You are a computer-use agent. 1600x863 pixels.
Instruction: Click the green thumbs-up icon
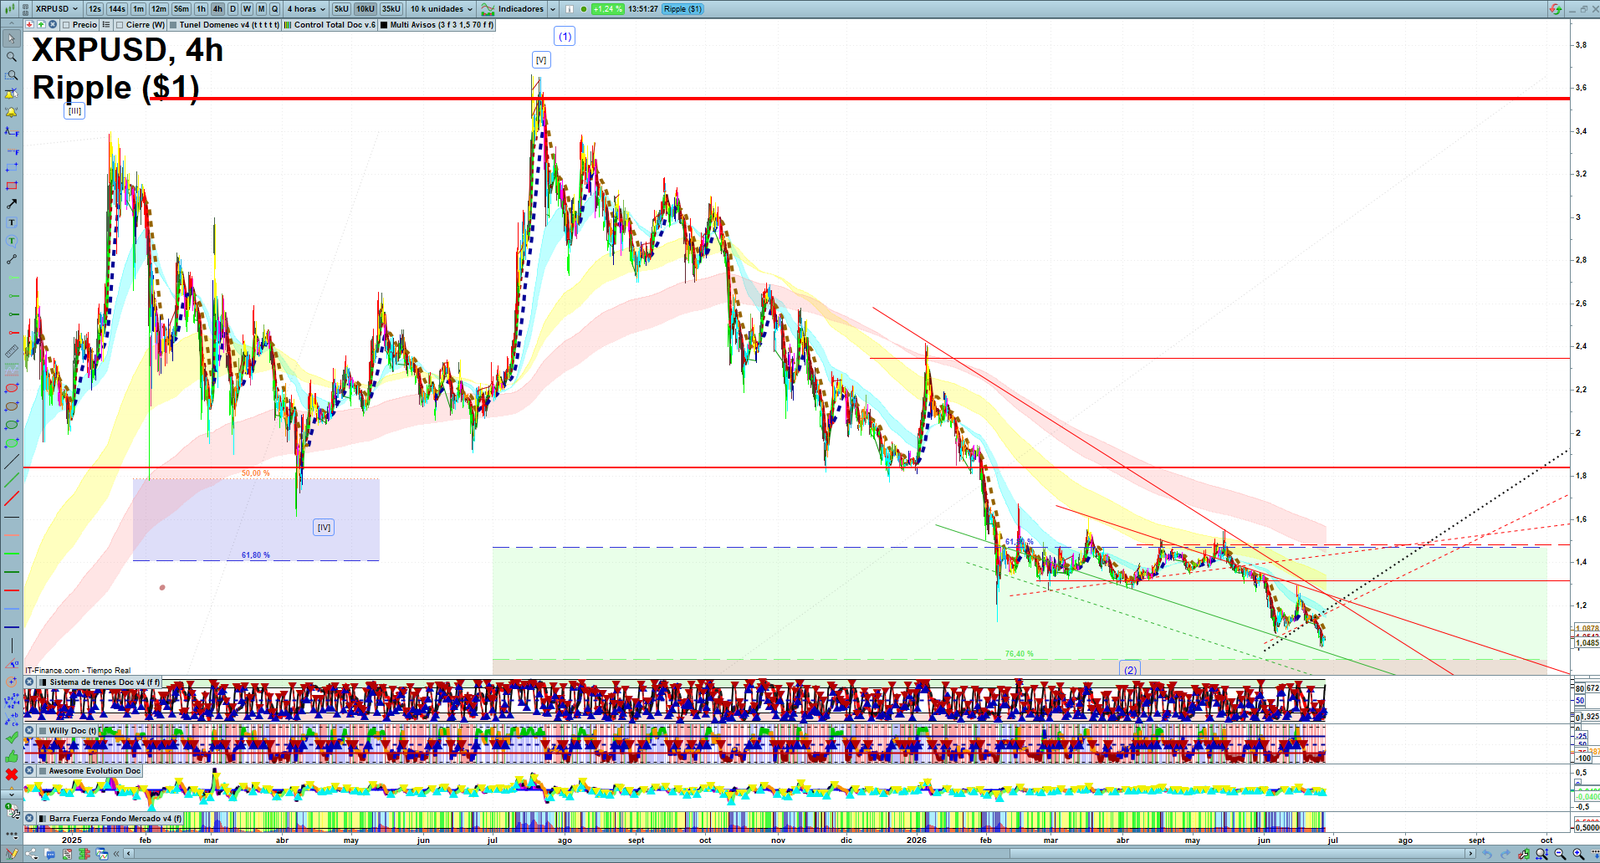12,756
